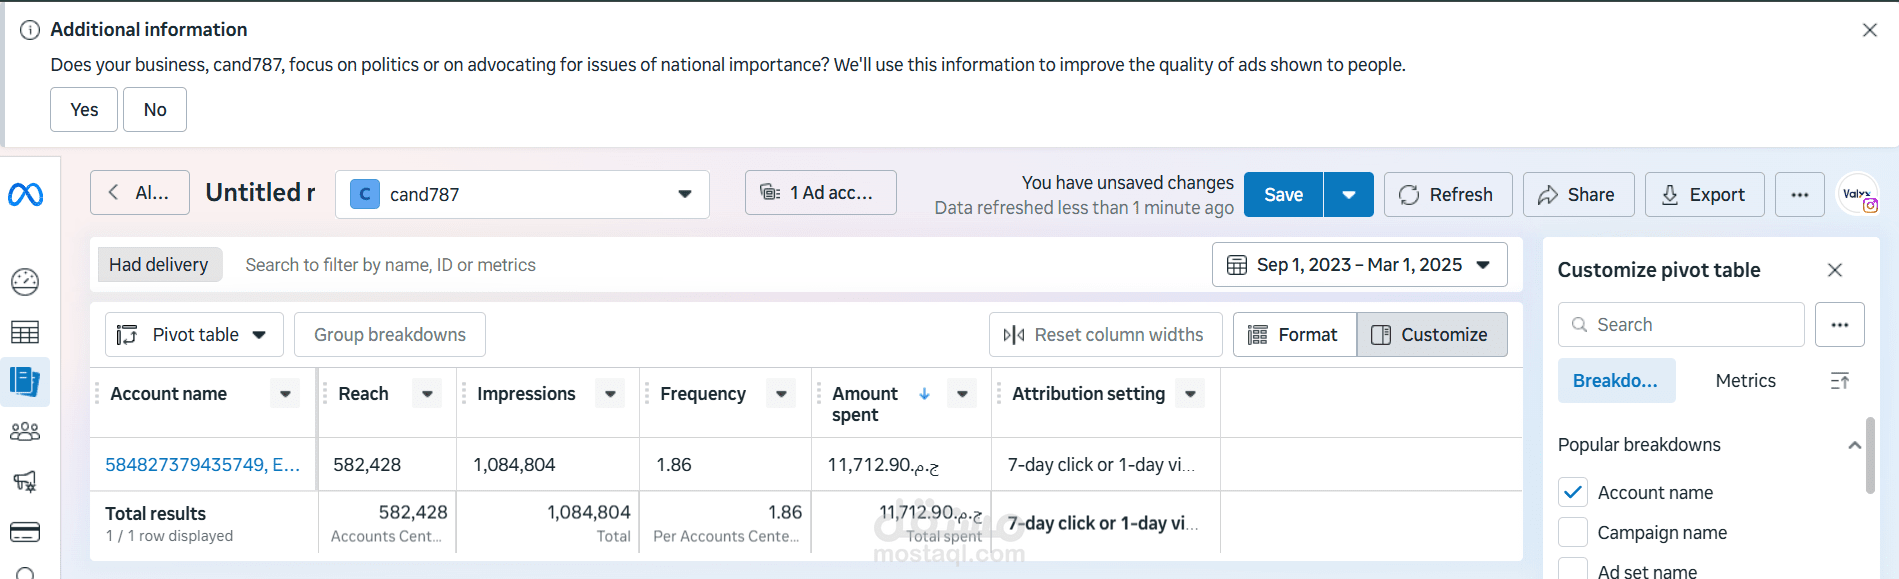1899x579 pixels.
Task: Select the Breakdowns tab
Action: (1615, 381)
